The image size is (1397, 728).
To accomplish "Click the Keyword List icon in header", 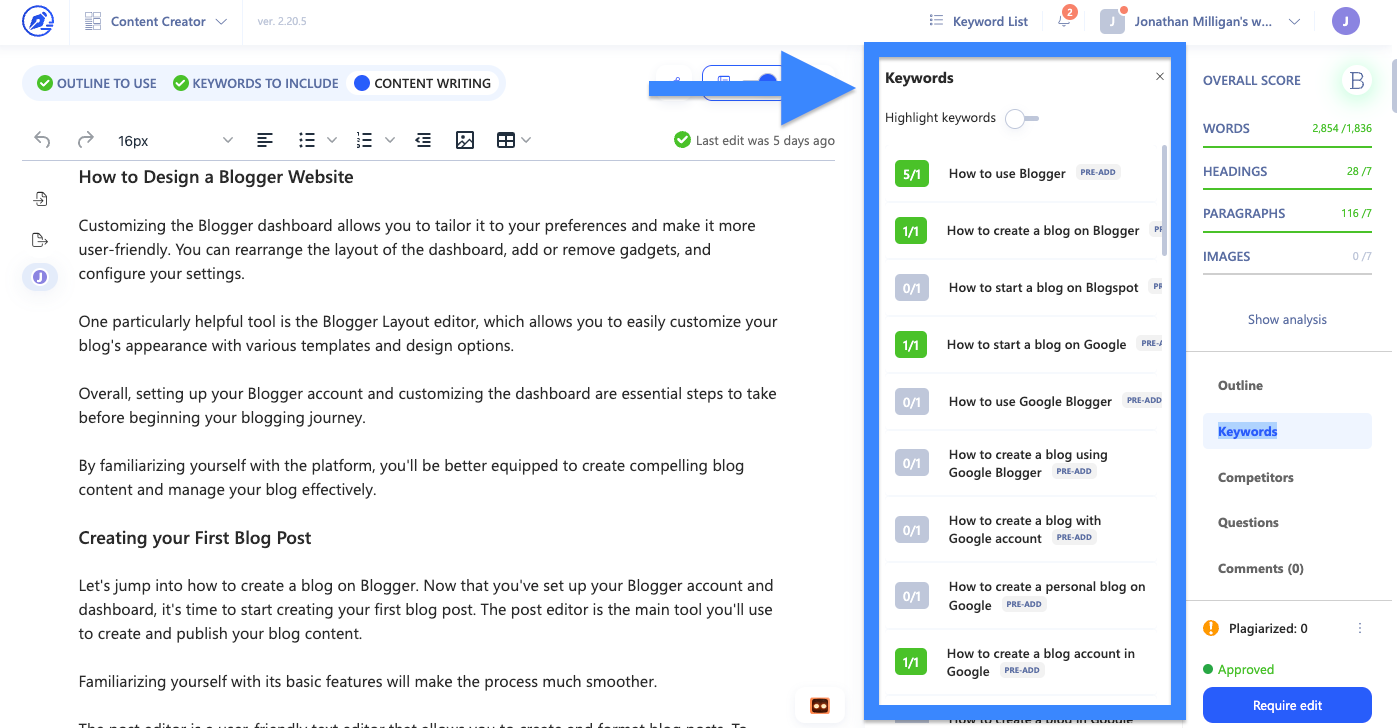I will point(936,21).
